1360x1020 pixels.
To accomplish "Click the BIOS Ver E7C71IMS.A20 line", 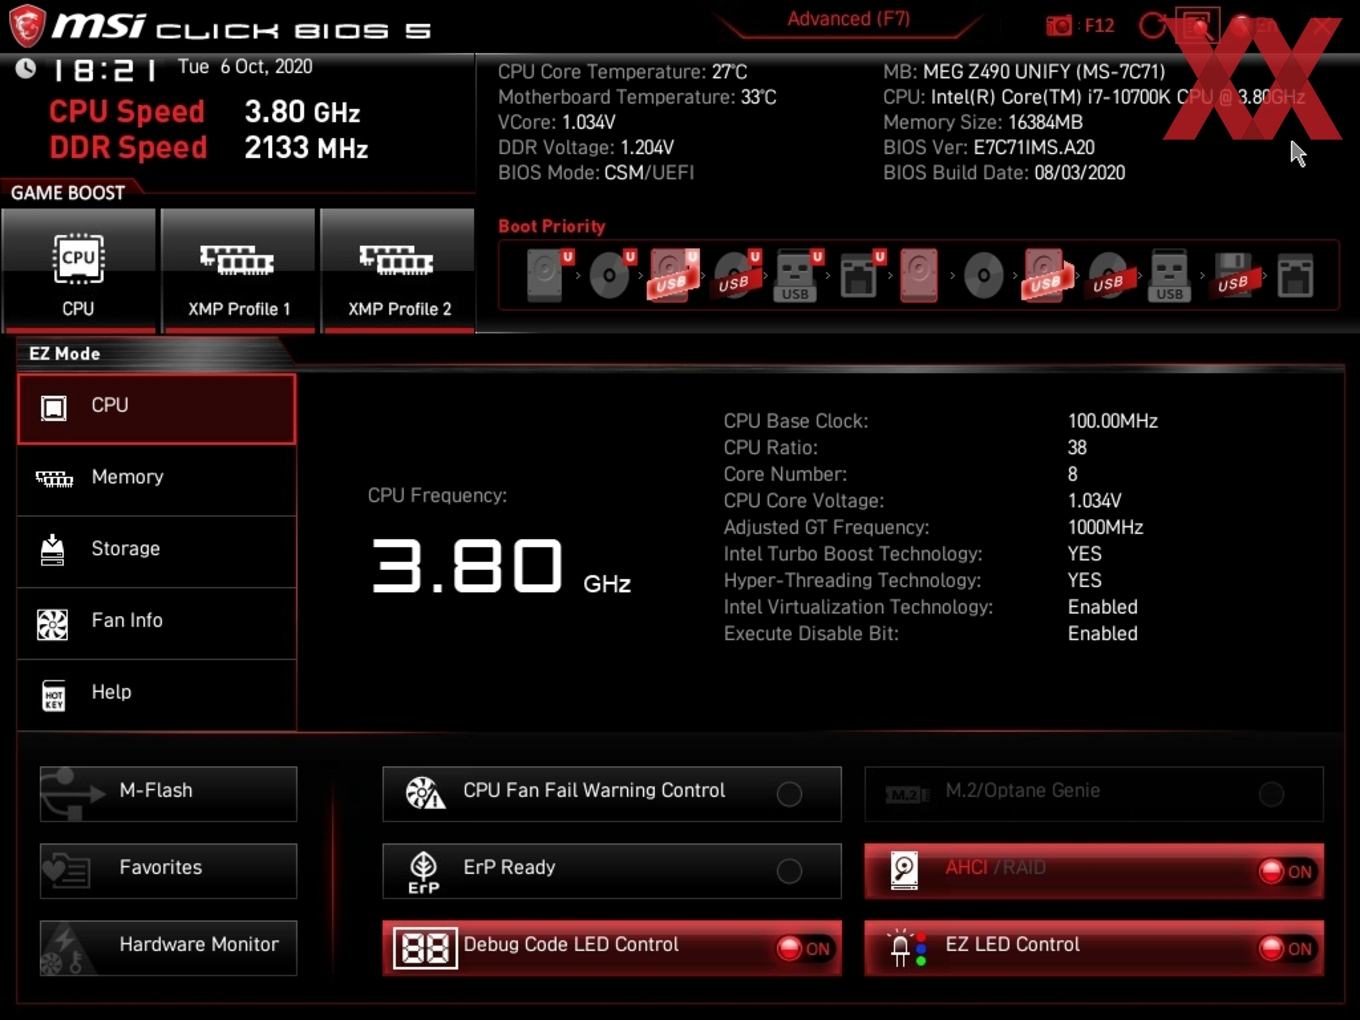I will [989, 147].
